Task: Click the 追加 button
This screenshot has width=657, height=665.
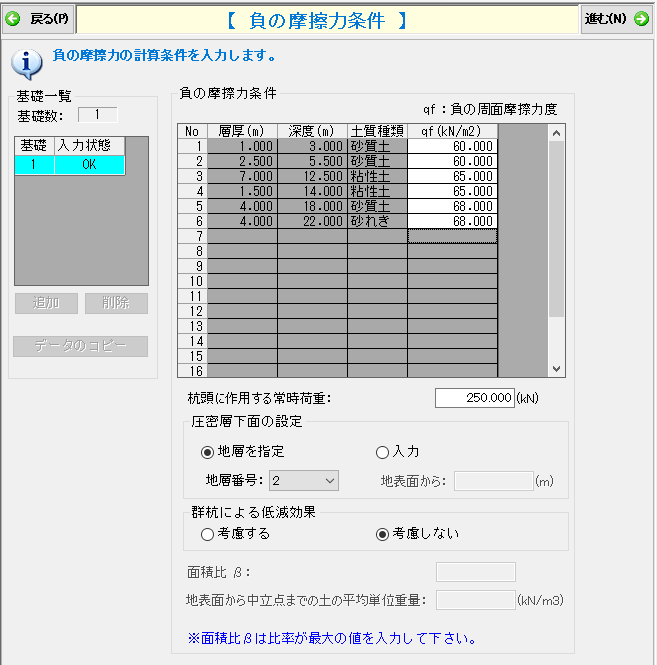Action: pyautogui.click(x=46, y=303)
